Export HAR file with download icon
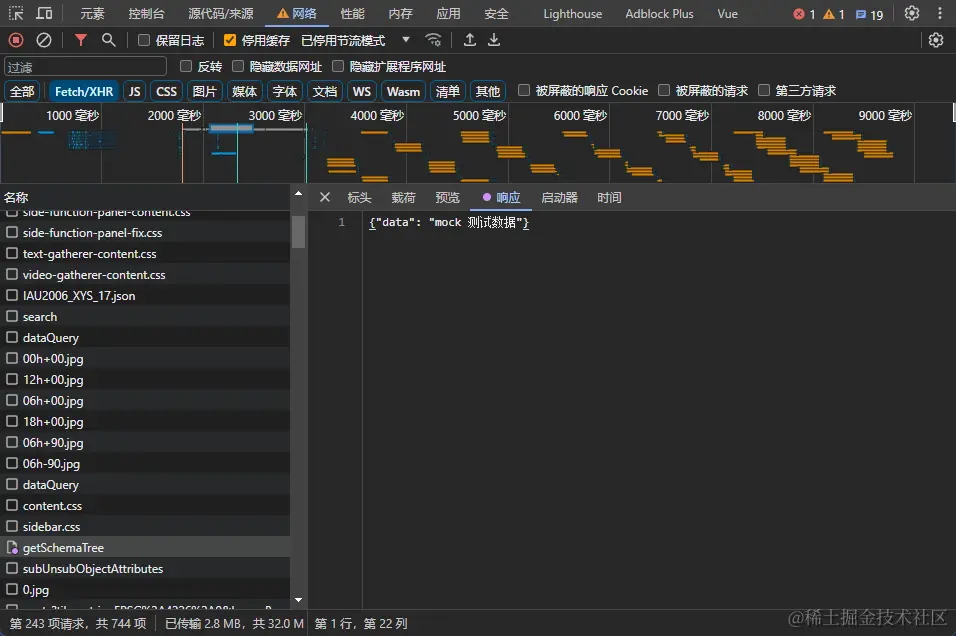This screenshot has width=956, height=636. [x=494, y=40]
